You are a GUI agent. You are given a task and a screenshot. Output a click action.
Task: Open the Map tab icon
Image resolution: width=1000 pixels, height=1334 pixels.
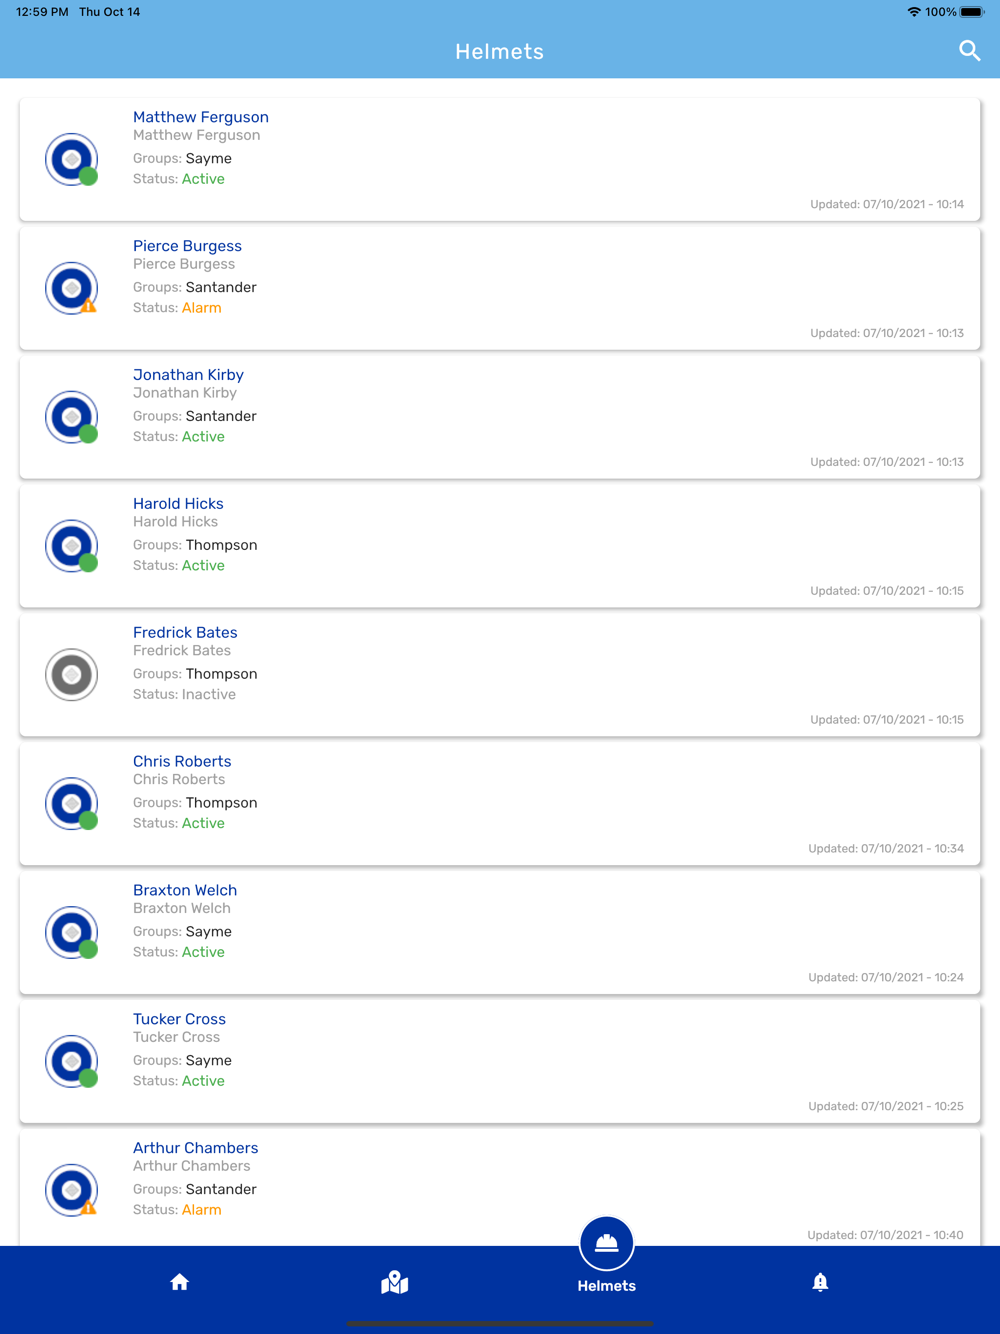click(395, 1282)
